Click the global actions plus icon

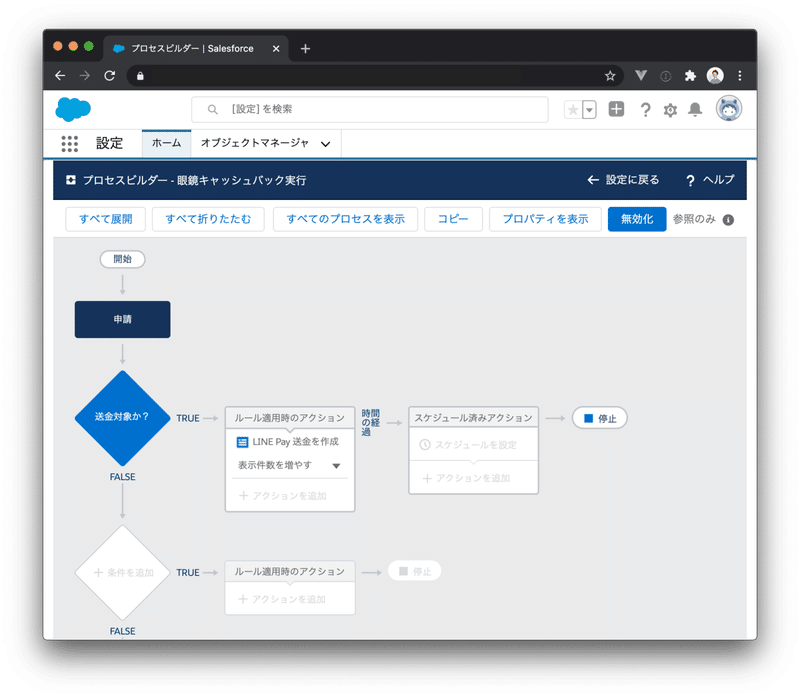click(616, 109)
